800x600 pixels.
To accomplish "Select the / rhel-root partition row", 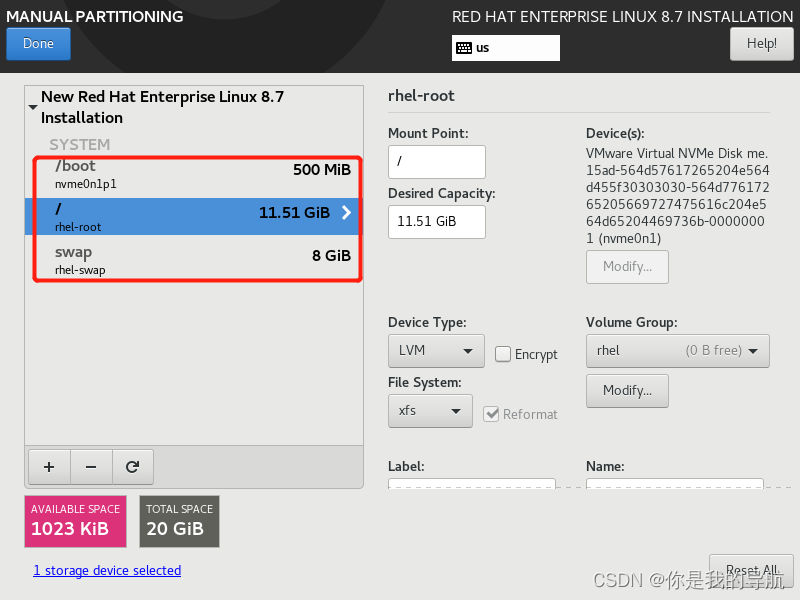I will pyautogui.click(x=194, y=217).
